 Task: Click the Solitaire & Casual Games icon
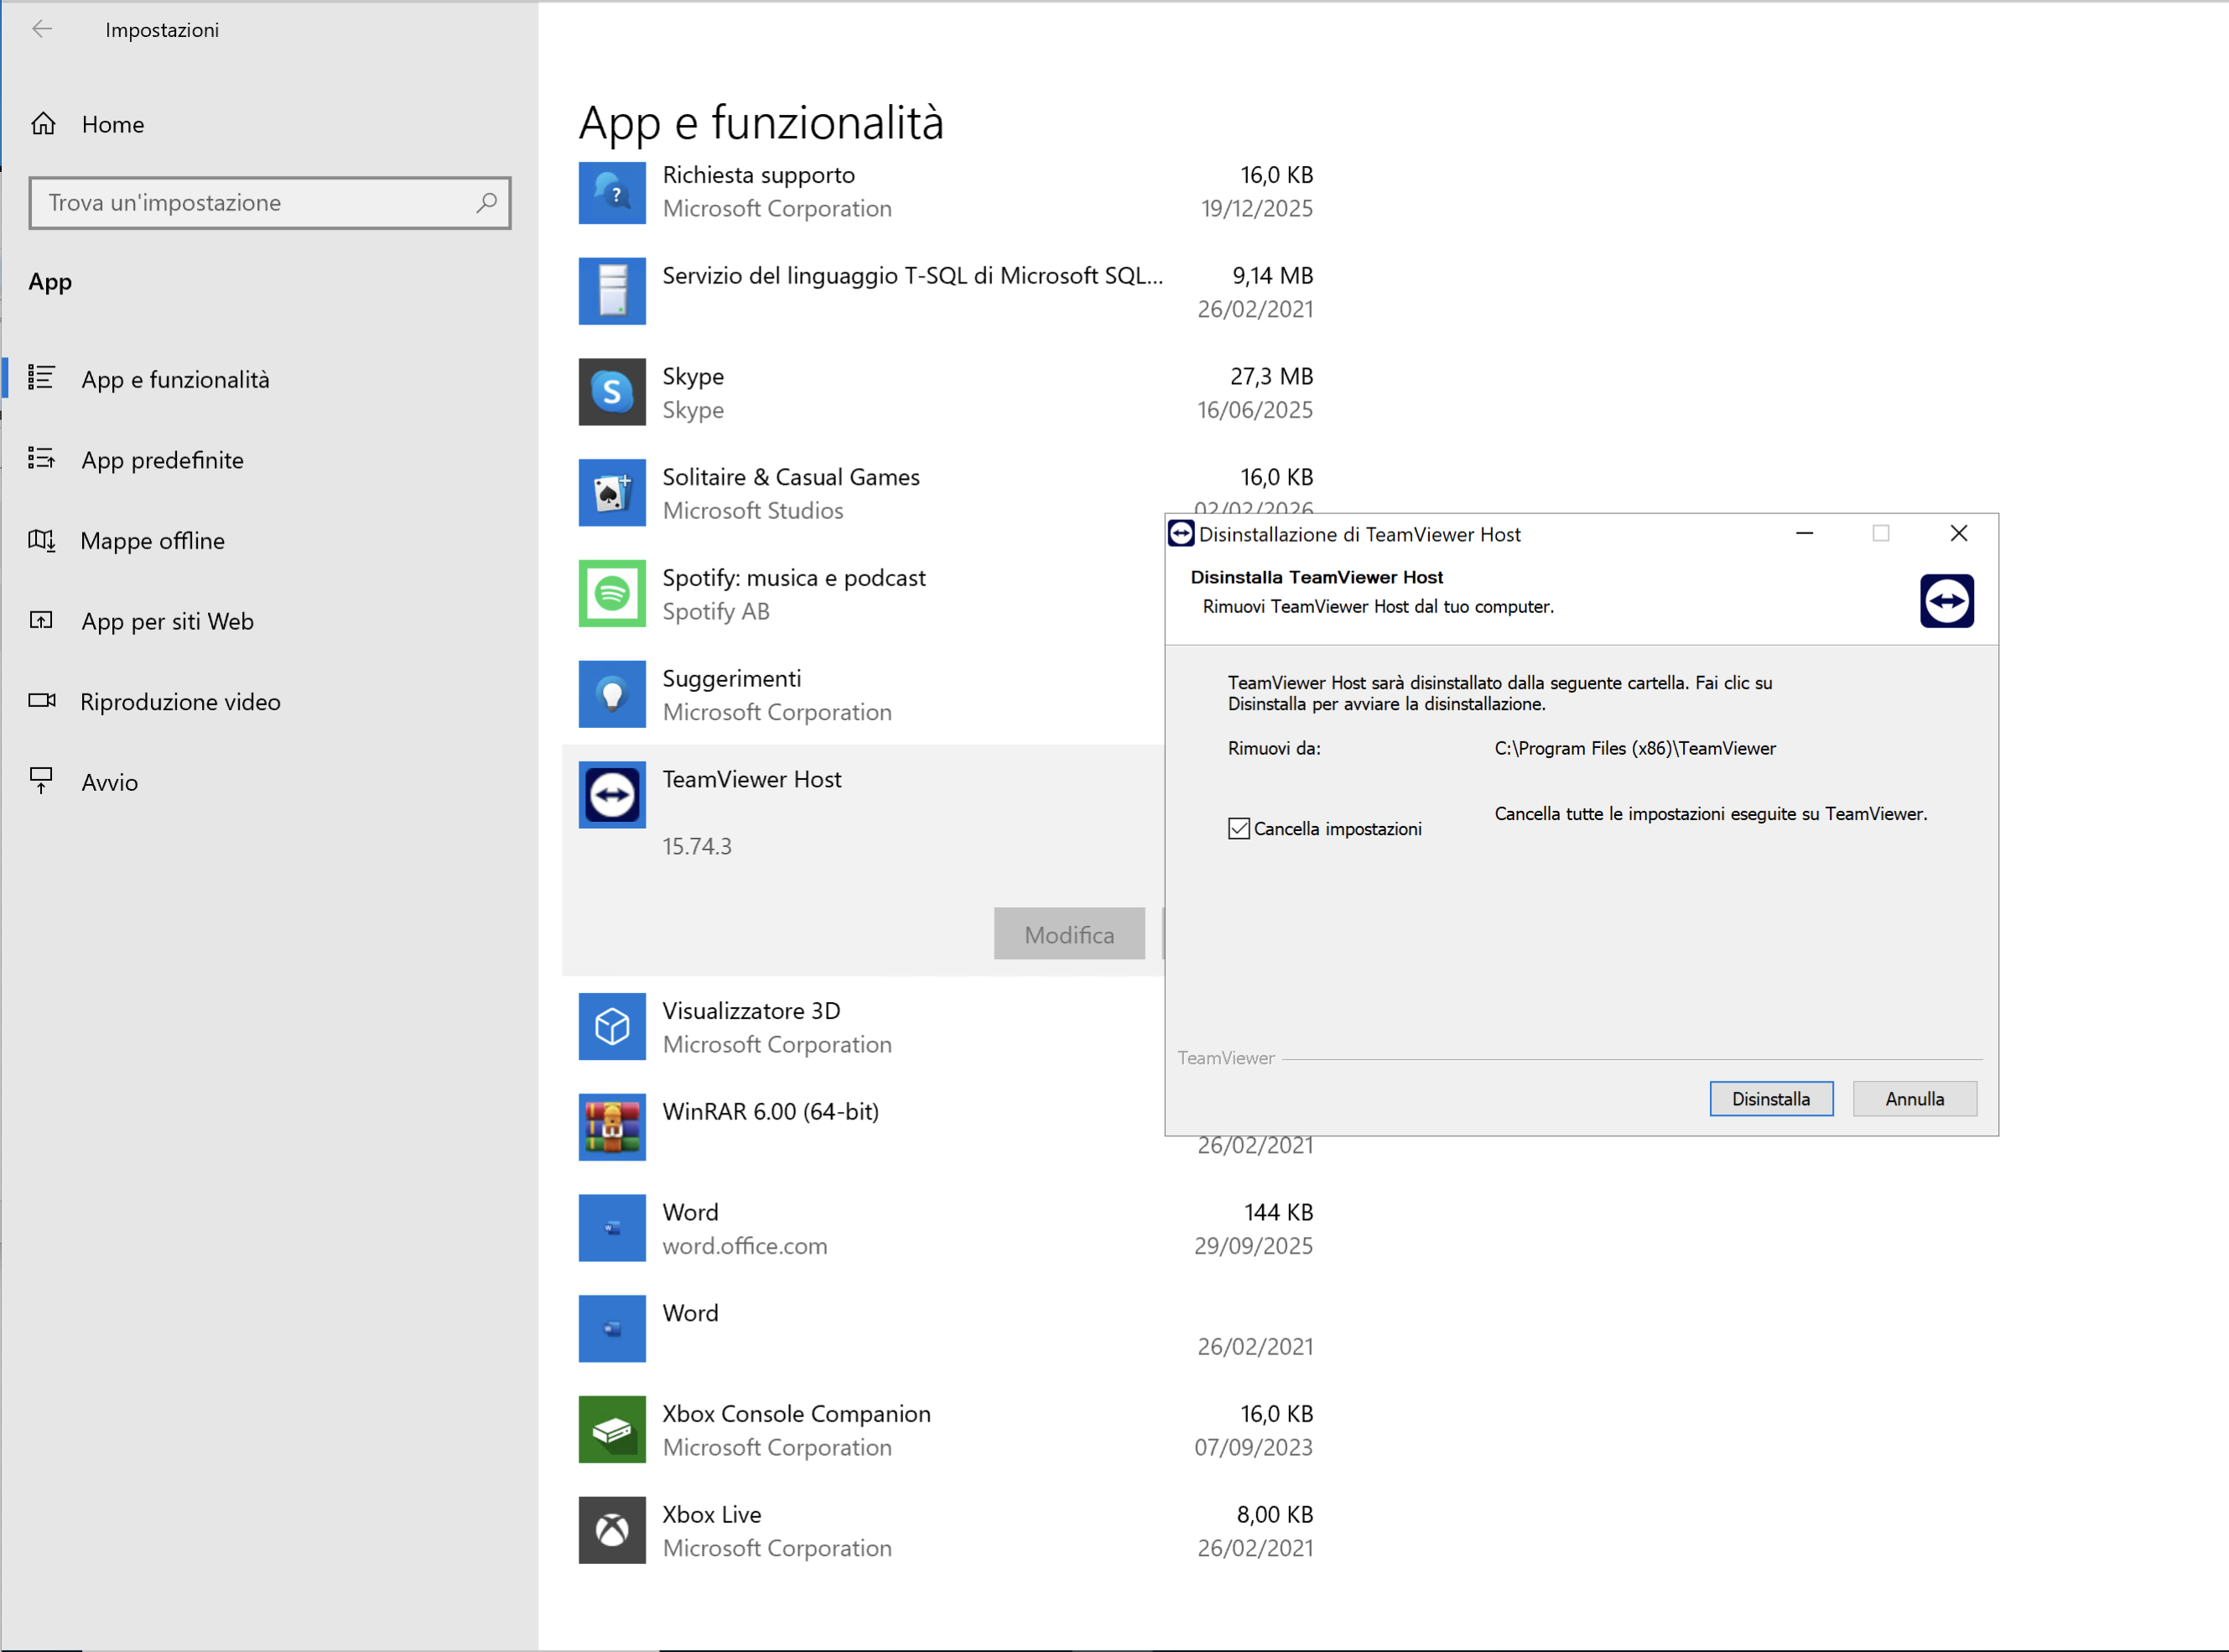point(612,493)
